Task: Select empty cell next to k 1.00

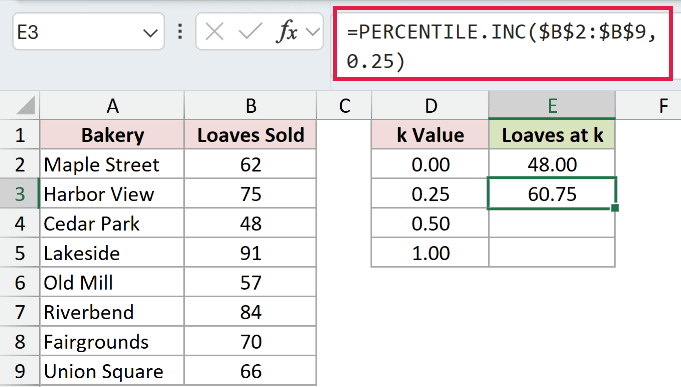Action: (x=552, y=253)
